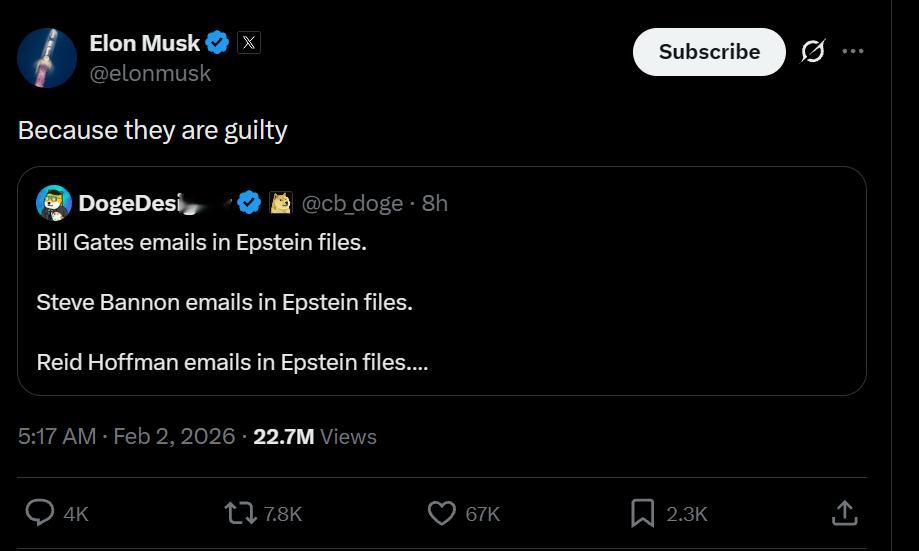Open the three-dot more options menu

pyautogui.click(x=853, y=51)
